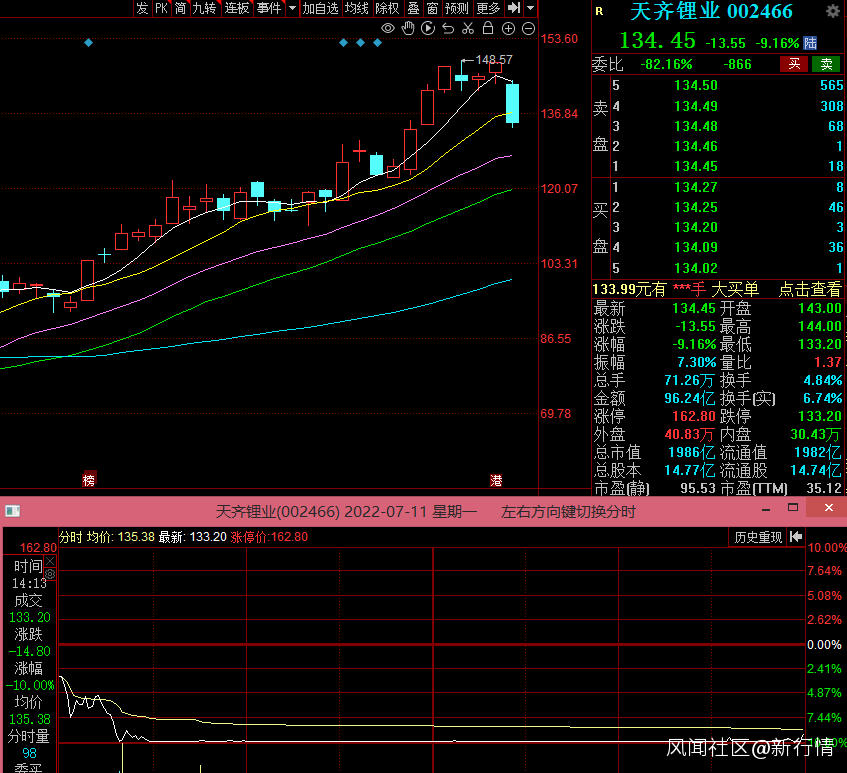Add stock via 加自选 button

point(320,8)
